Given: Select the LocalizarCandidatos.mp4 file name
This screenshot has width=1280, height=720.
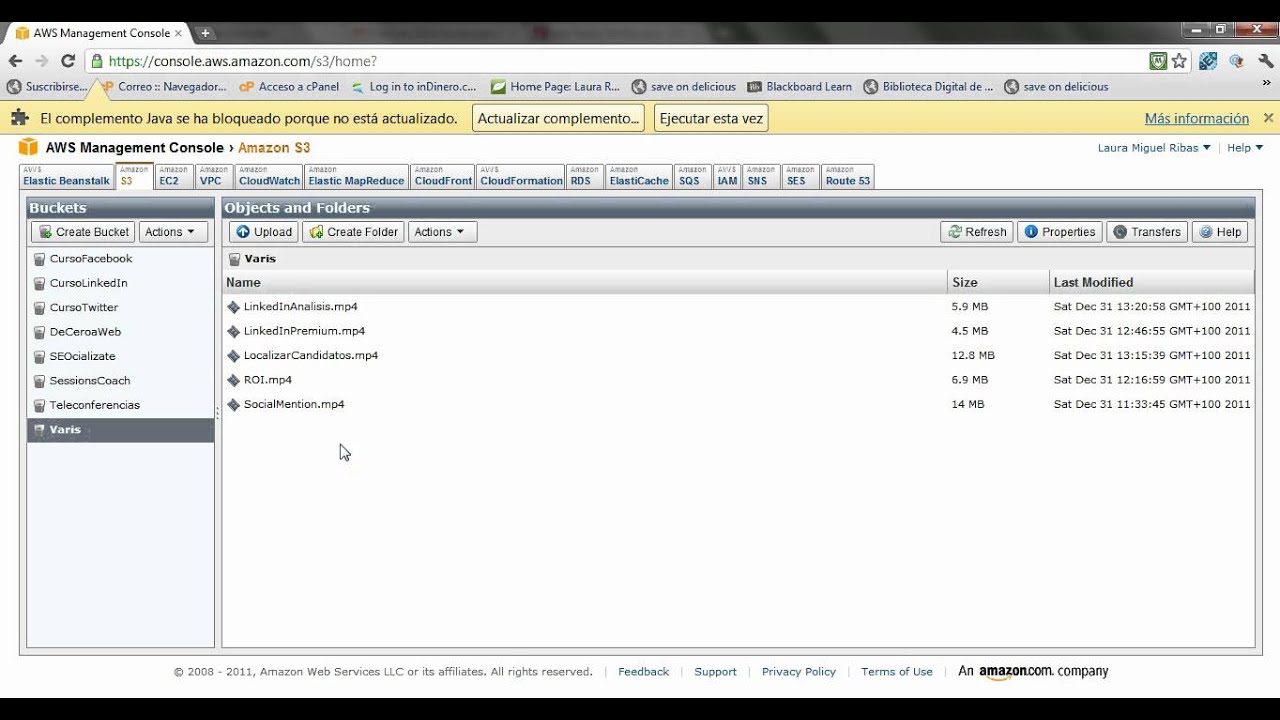Looking at the screenshot, I should (x=311, y=356).
